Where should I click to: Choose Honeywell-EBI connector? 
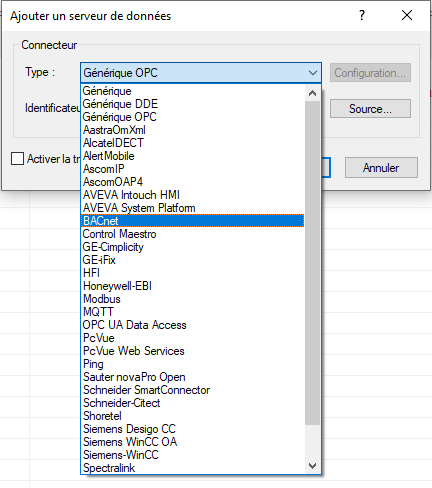193,286
